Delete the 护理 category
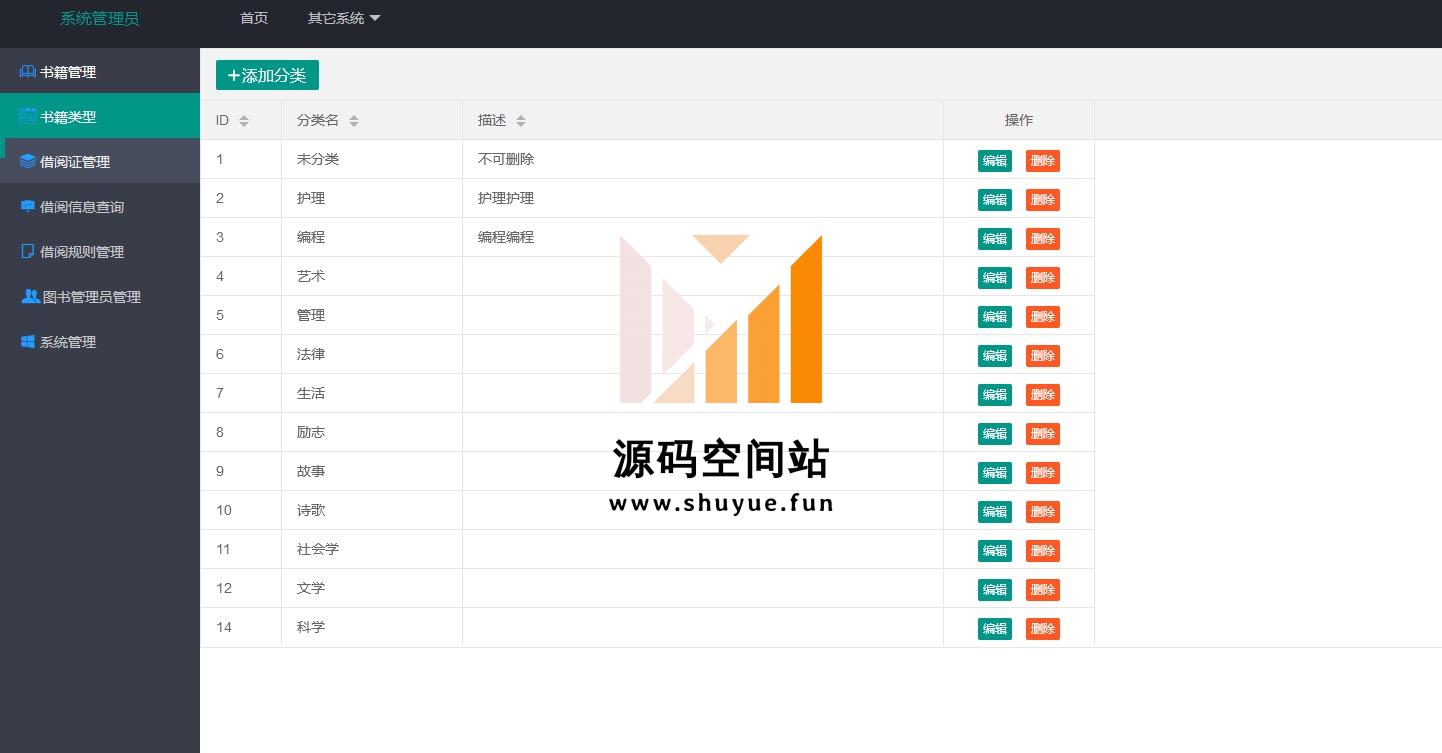Image resolution: width=1442 pixels, height=753 pixels. 1043,200
